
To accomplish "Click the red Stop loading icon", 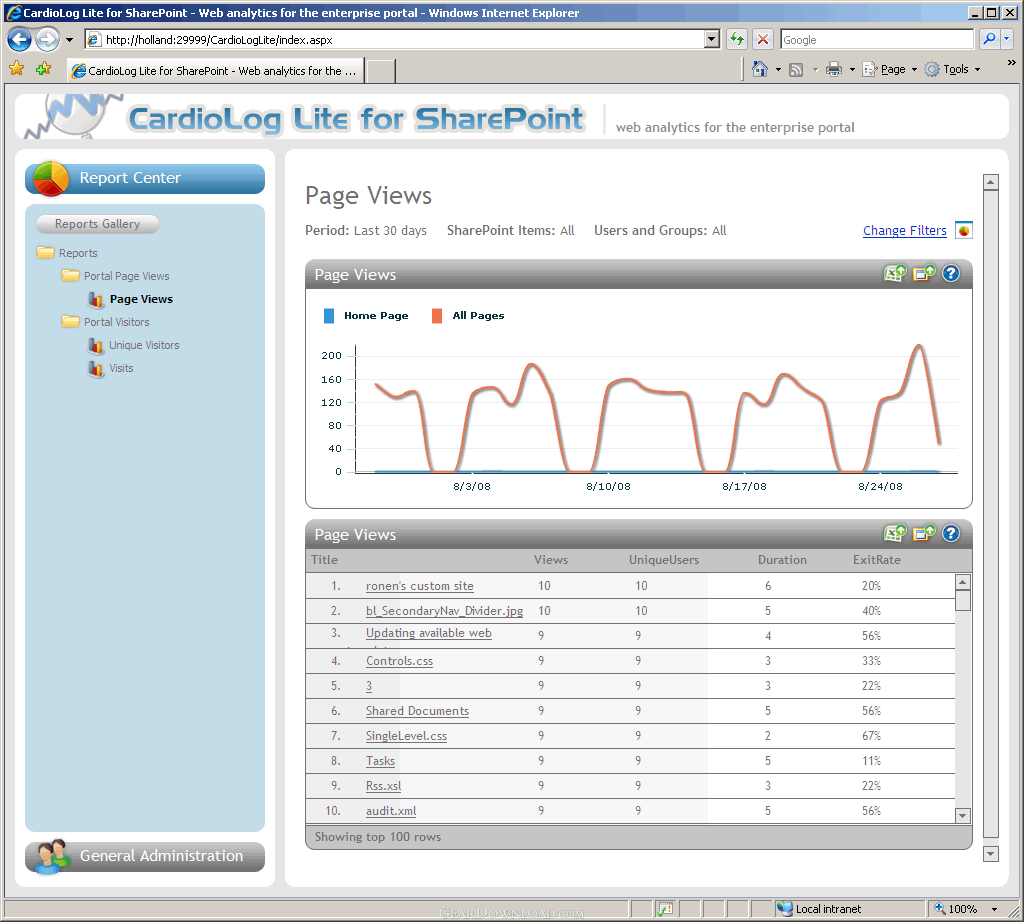I will tap(762, 39).
